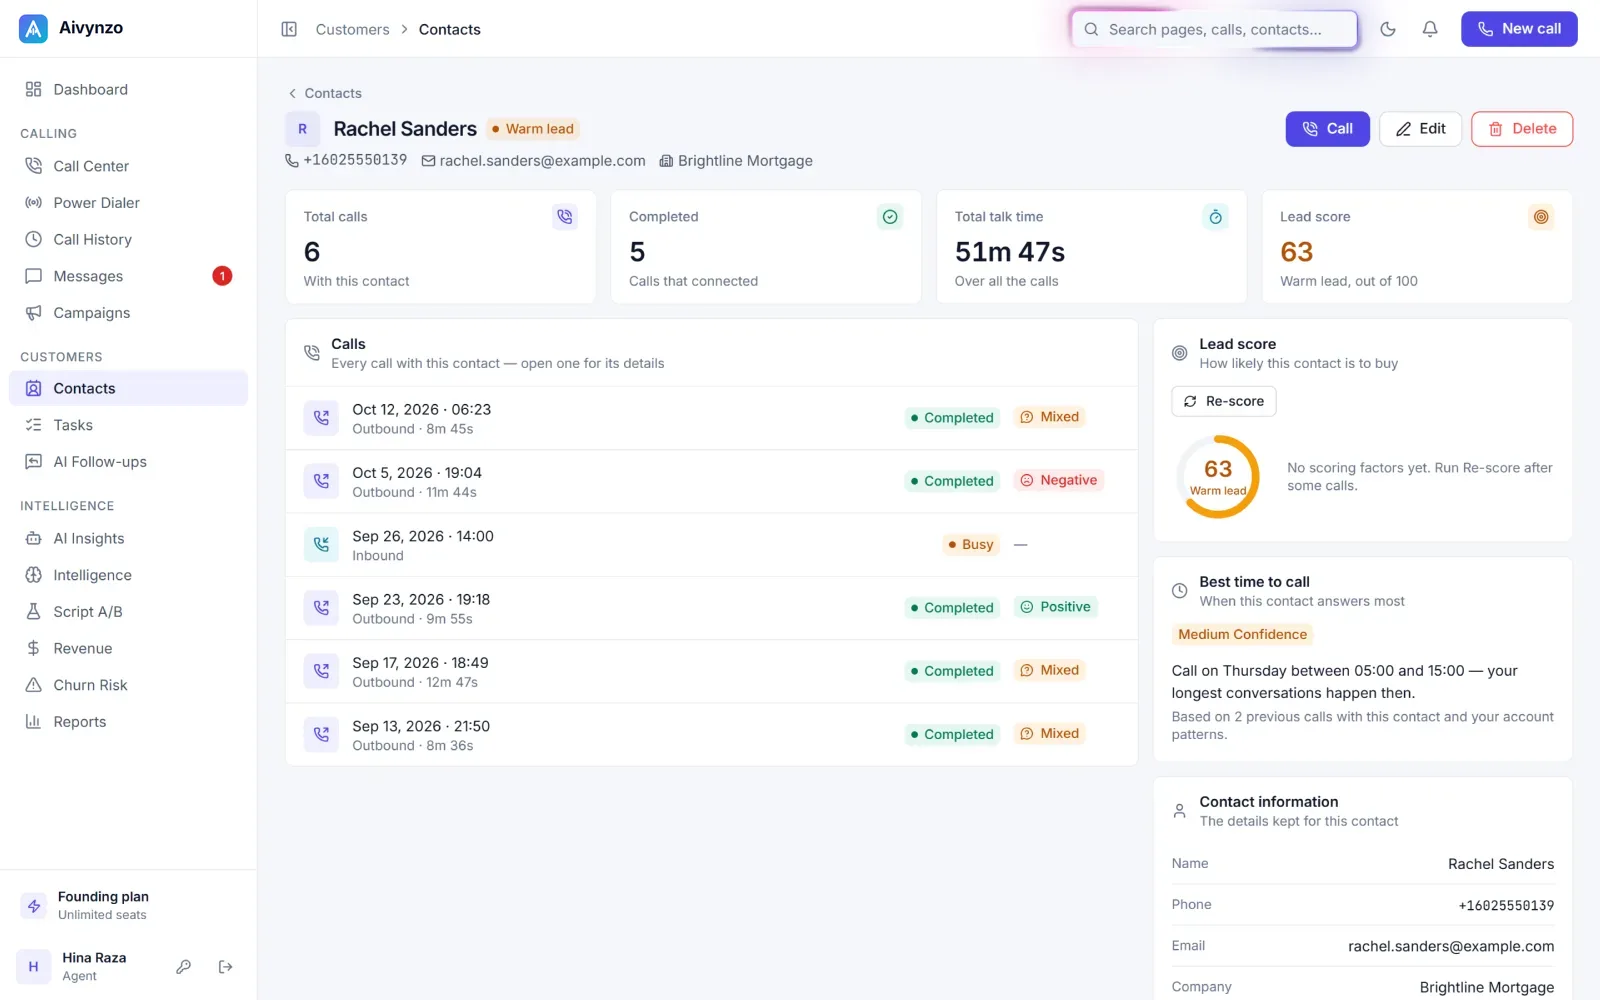The image size is (1600, 1000).
Task: Click the 63 lead score ring
Action: 1218,476
